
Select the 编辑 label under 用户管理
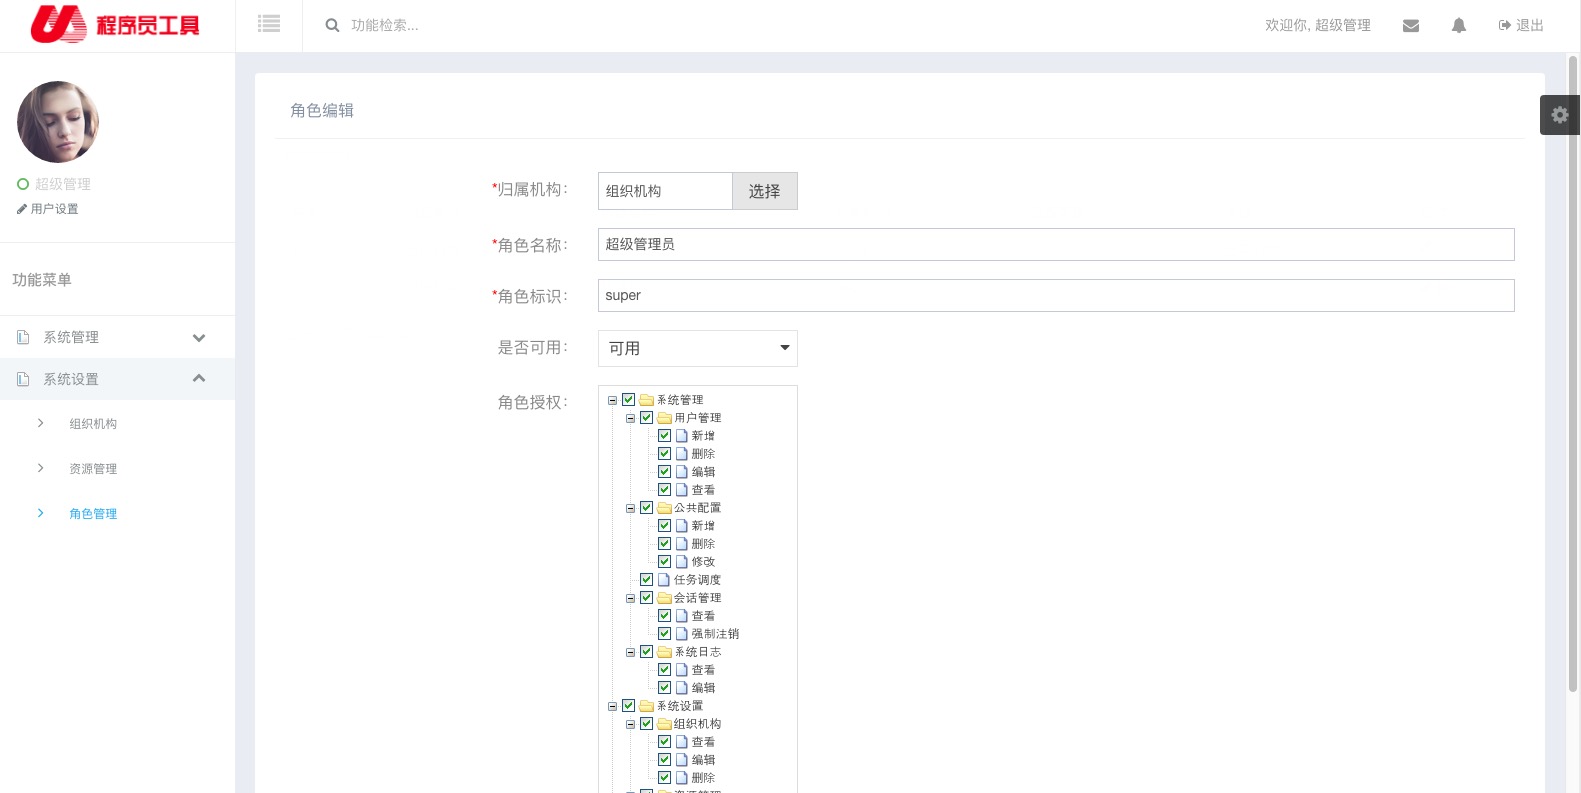tap(704, 472)
